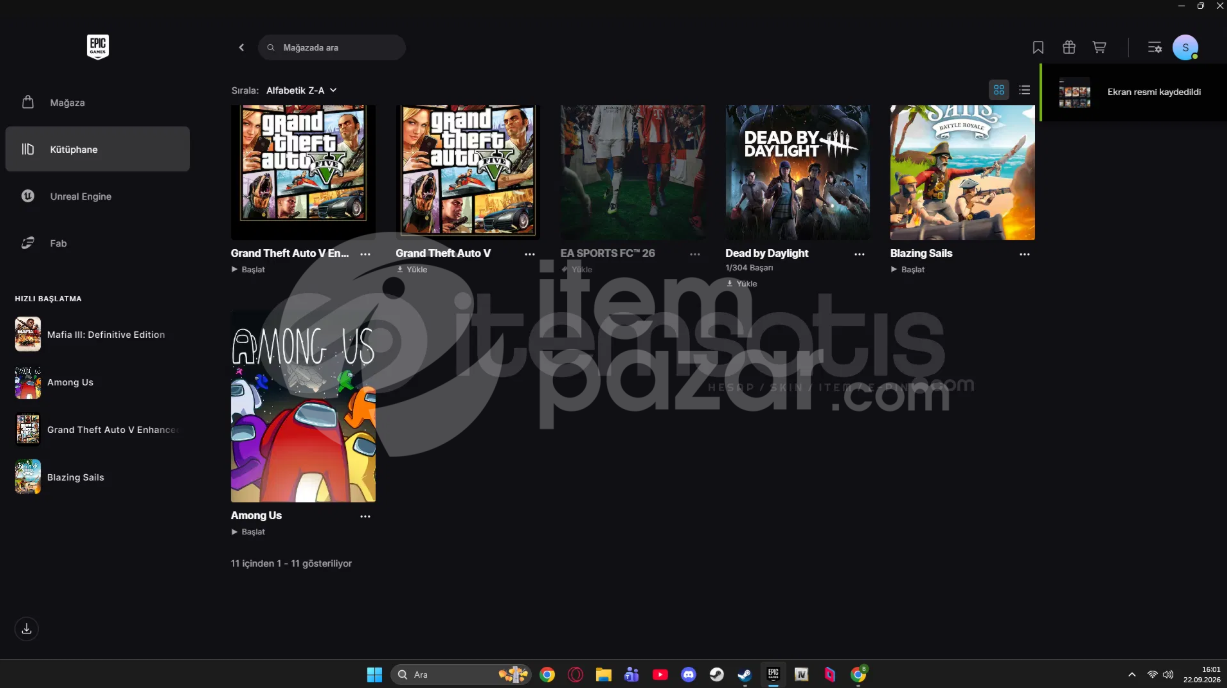The image size is (1227, 688).
Task: Click the taskbar Ara search box
Action: pos(460,675)
